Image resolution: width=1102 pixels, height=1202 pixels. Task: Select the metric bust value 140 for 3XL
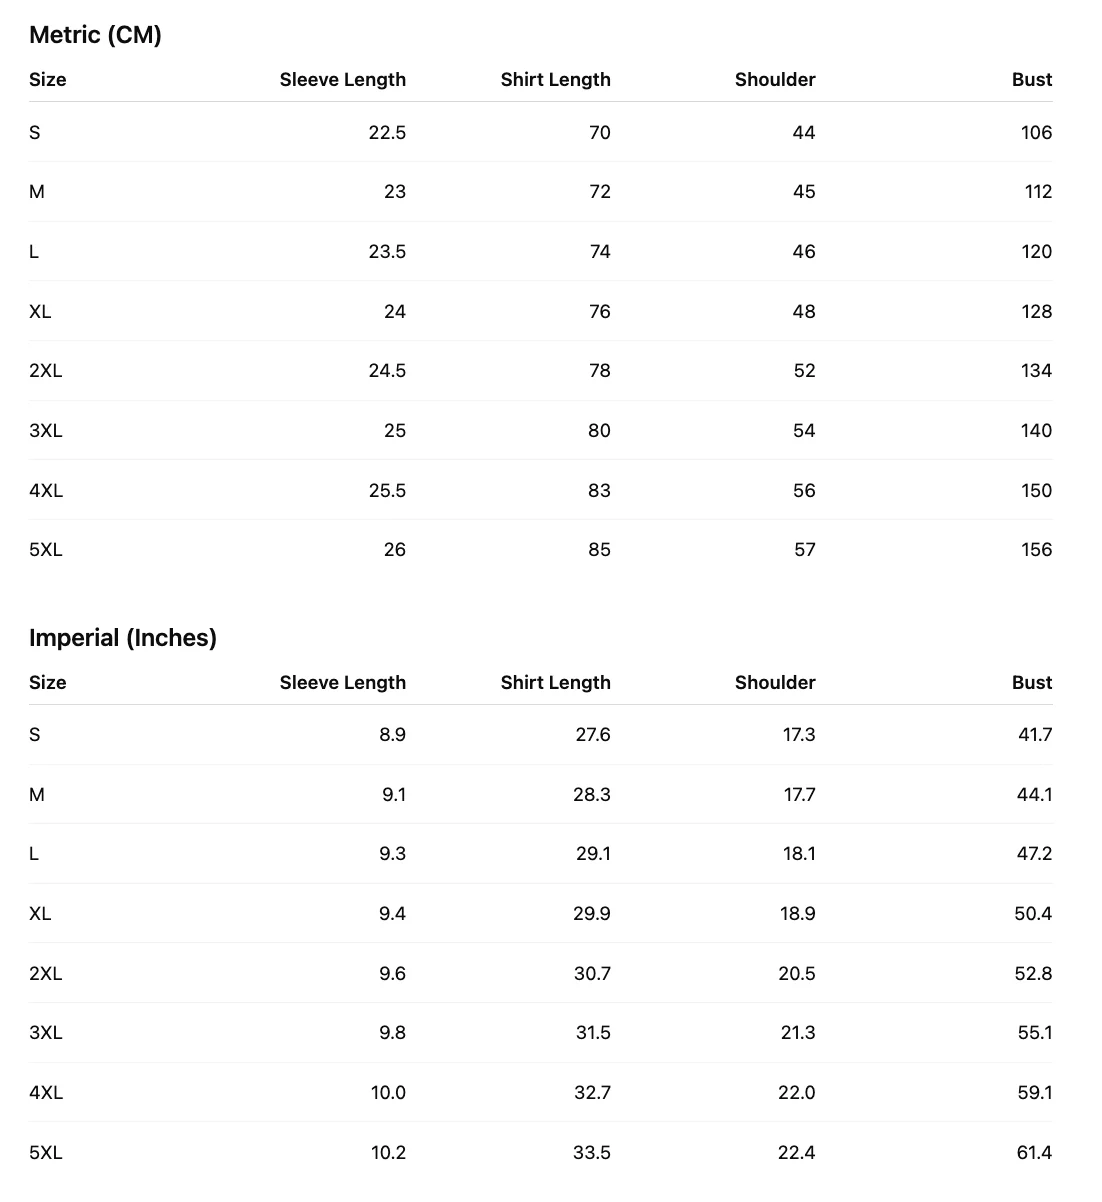(1036, 431)
